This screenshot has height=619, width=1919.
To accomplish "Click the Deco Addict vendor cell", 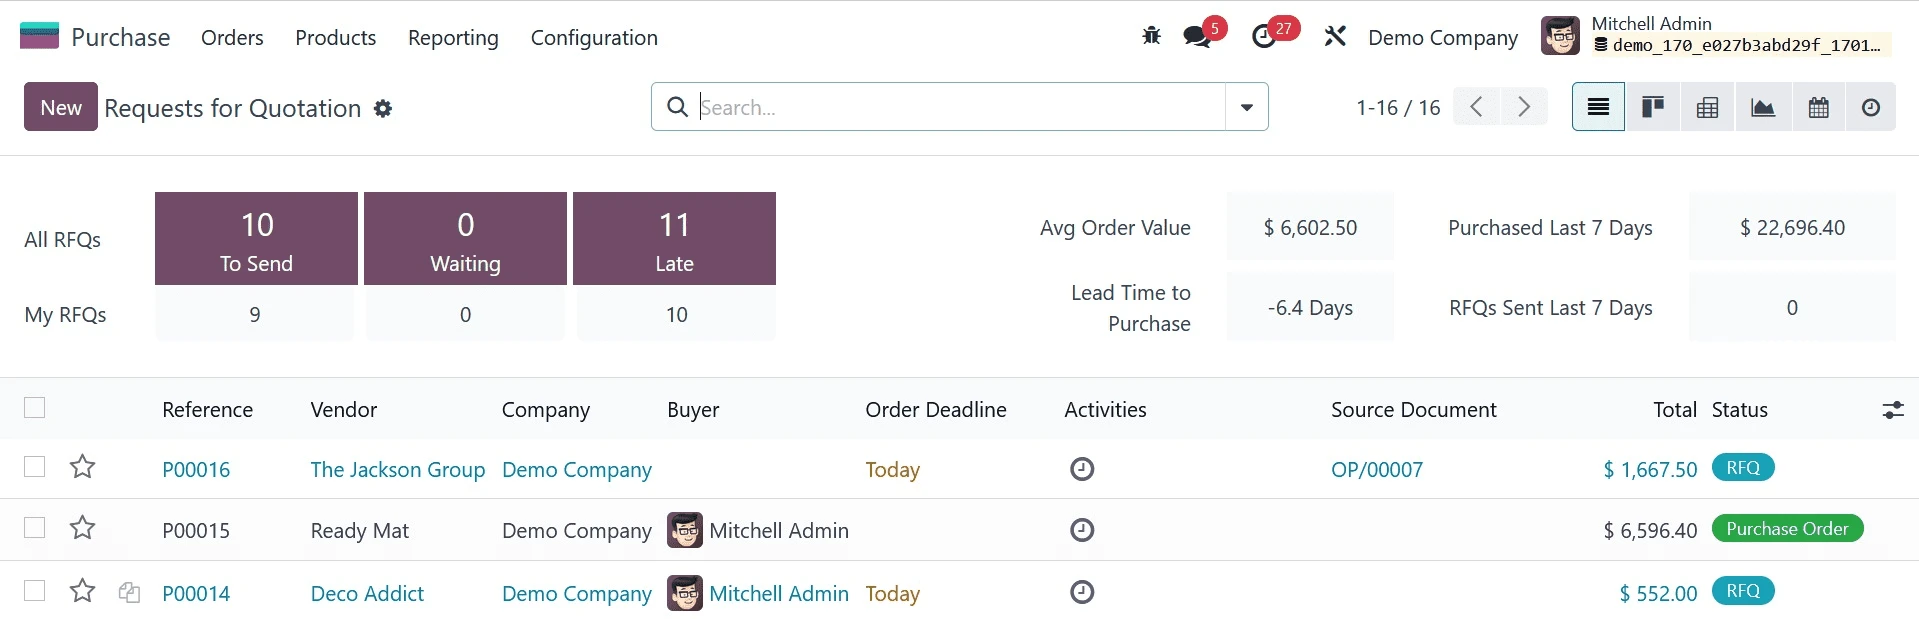I will click(x=367, y=594).
